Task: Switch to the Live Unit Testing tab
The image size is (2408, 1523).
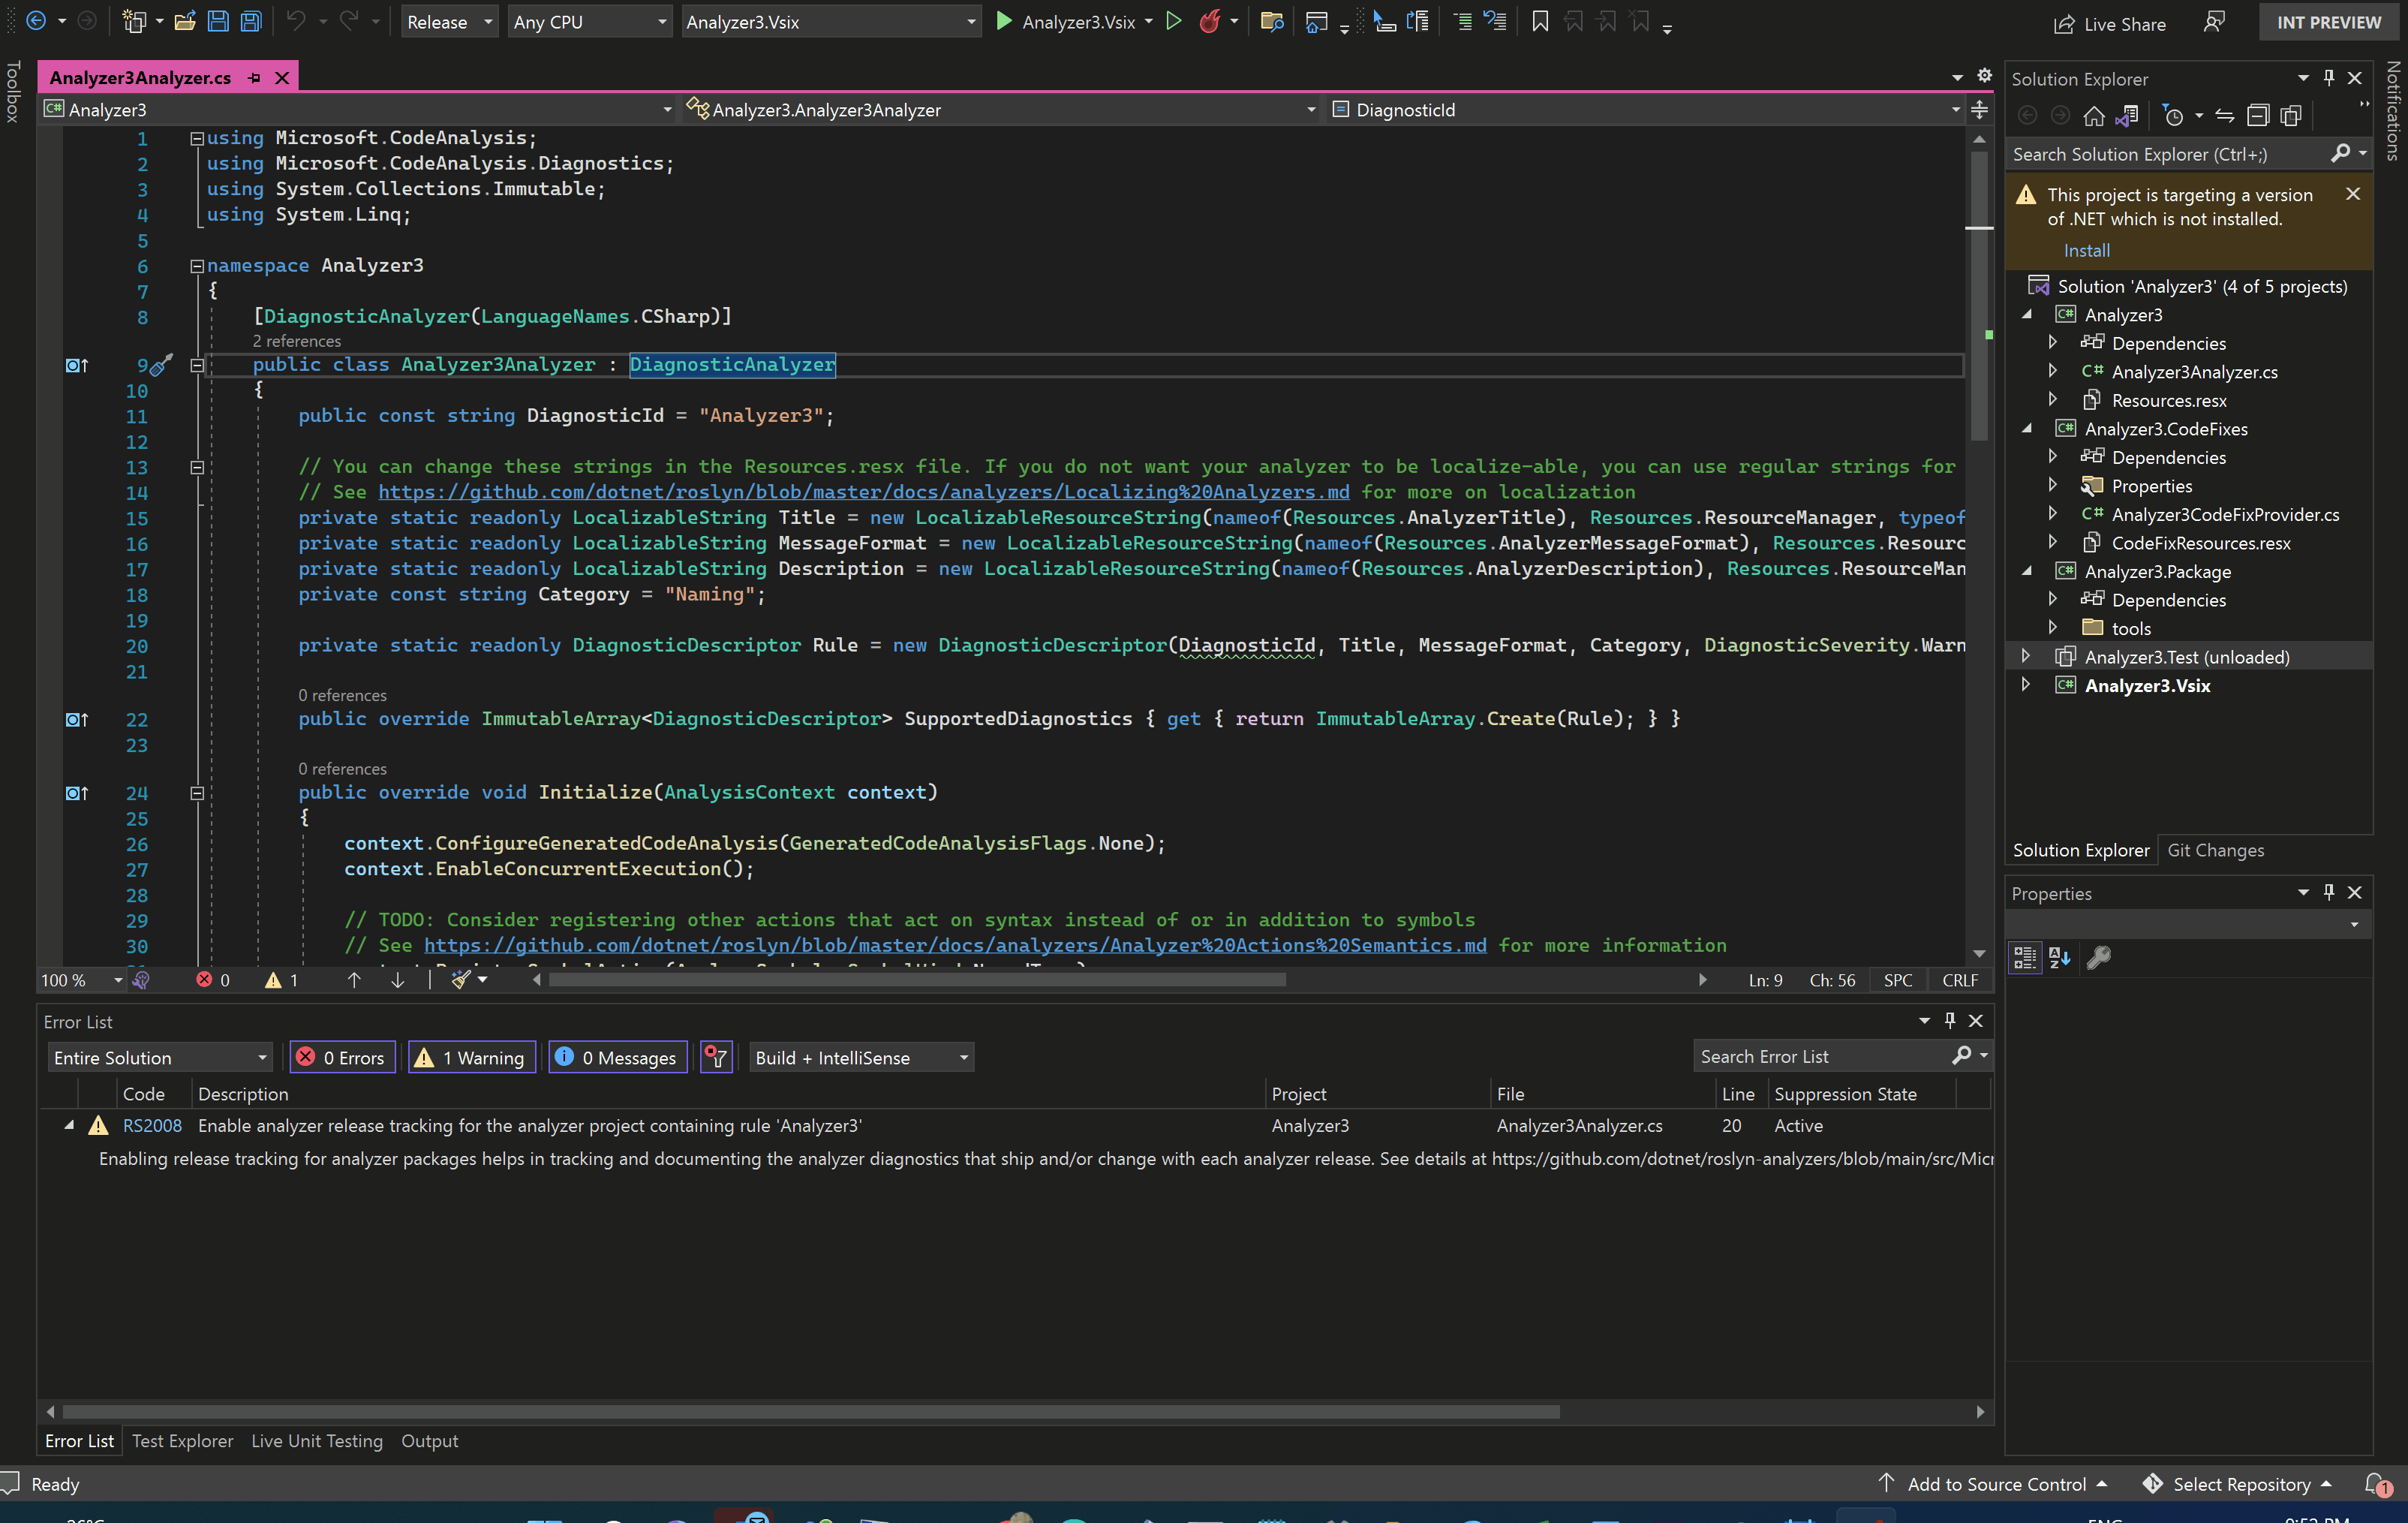Action: pos(317,1441)
